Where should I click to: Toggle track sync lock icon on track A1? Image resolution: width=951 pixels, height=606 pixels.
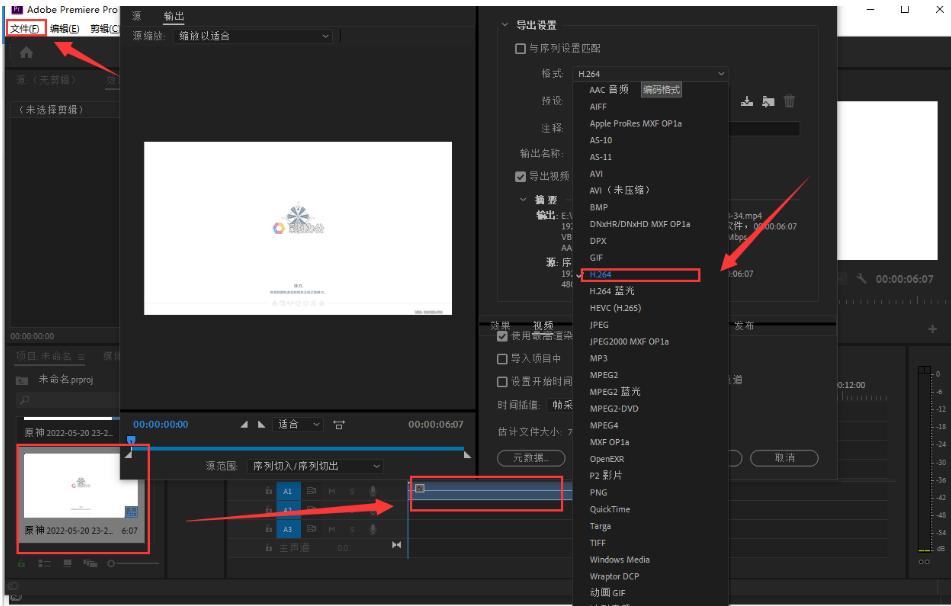[313, 490]
